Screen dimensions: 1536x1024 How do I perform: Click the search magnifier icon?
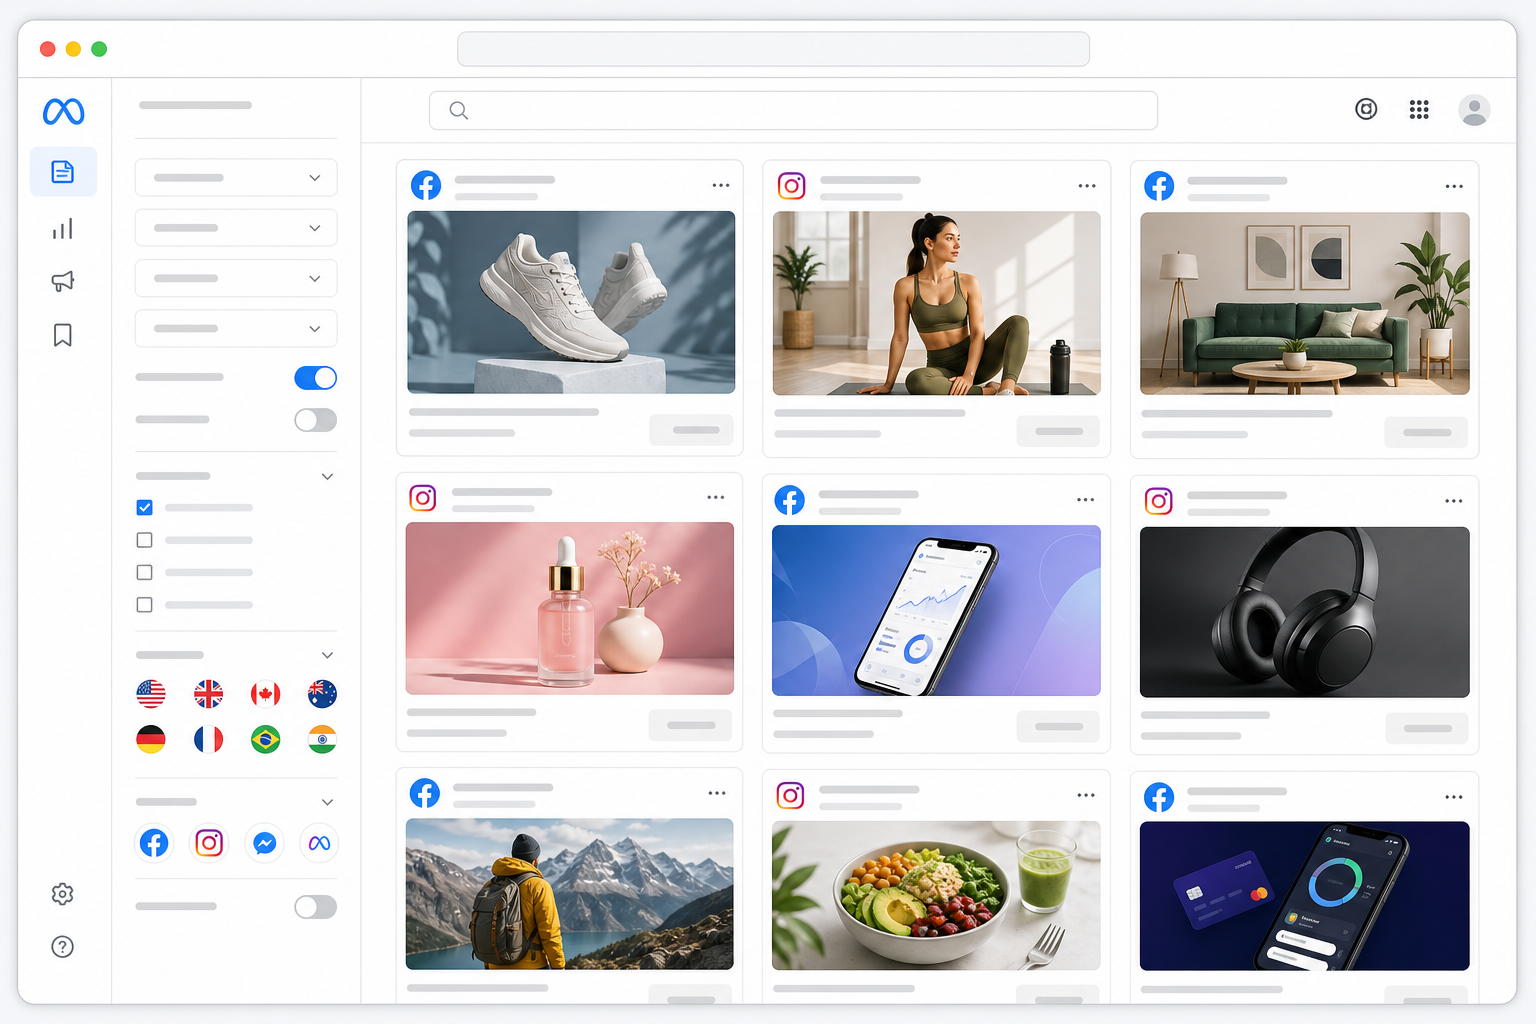point(459,111)
